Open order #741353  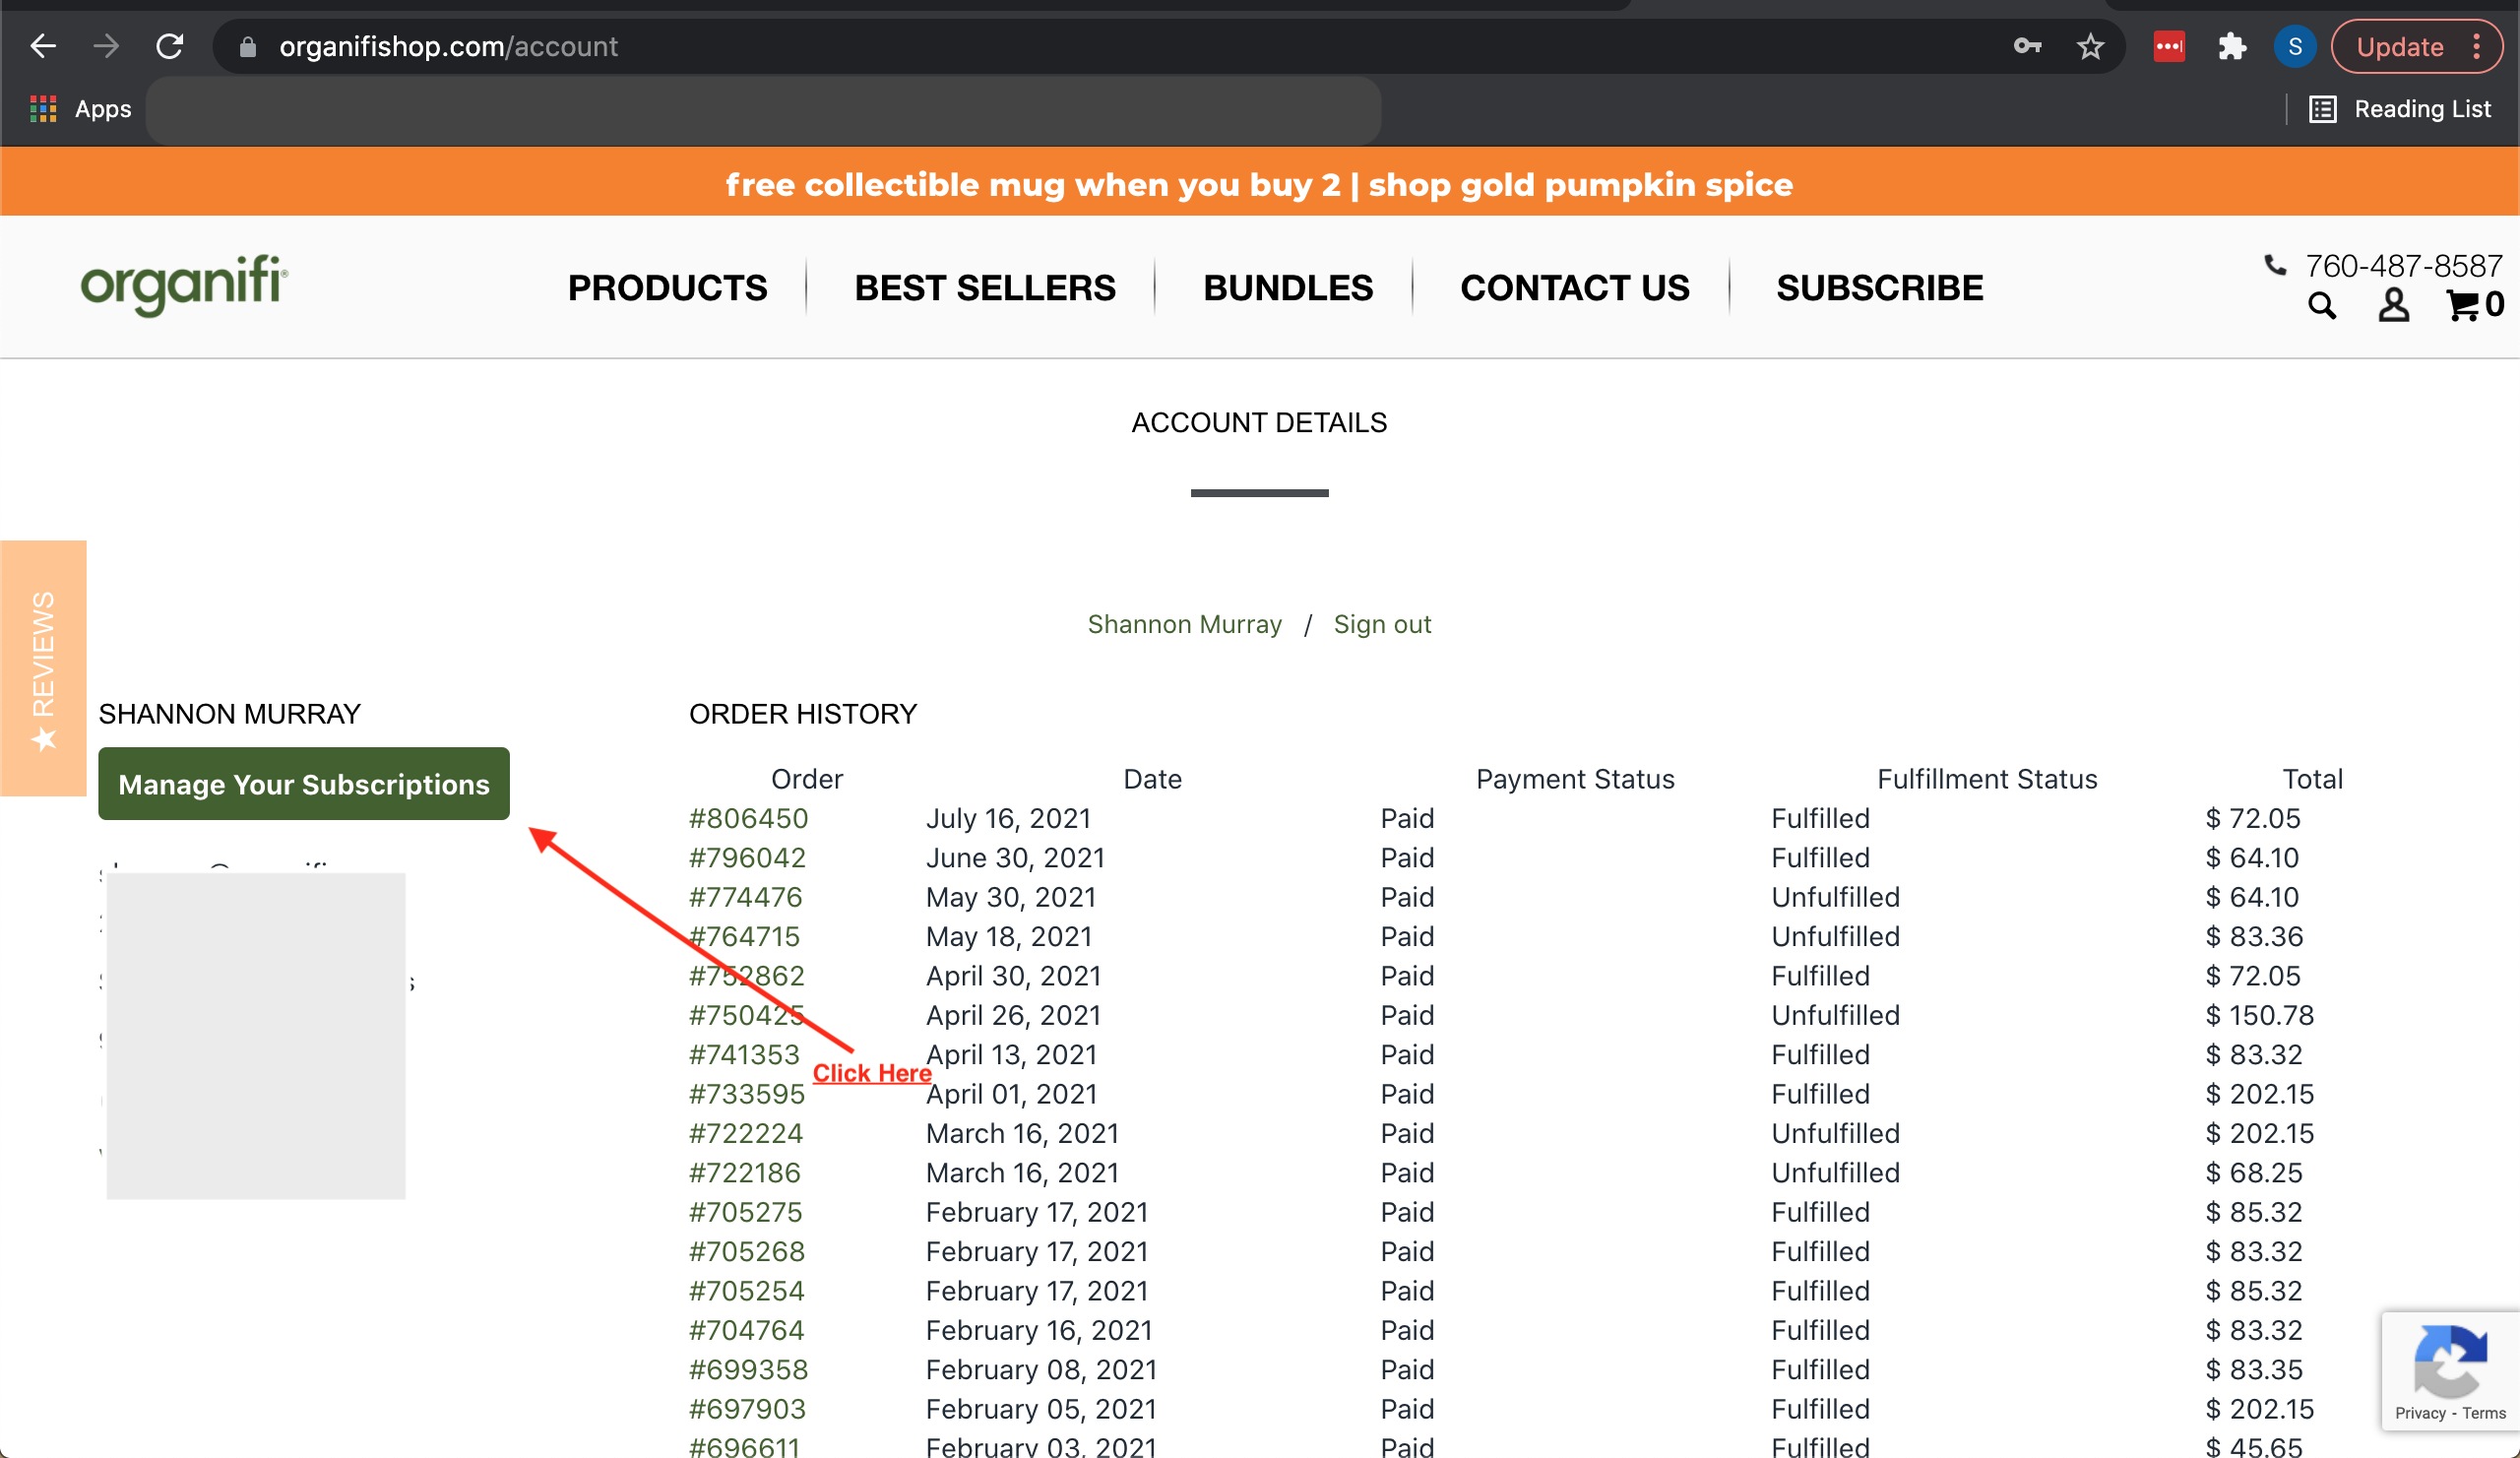pyautogui.click(x=744, y=1054)
